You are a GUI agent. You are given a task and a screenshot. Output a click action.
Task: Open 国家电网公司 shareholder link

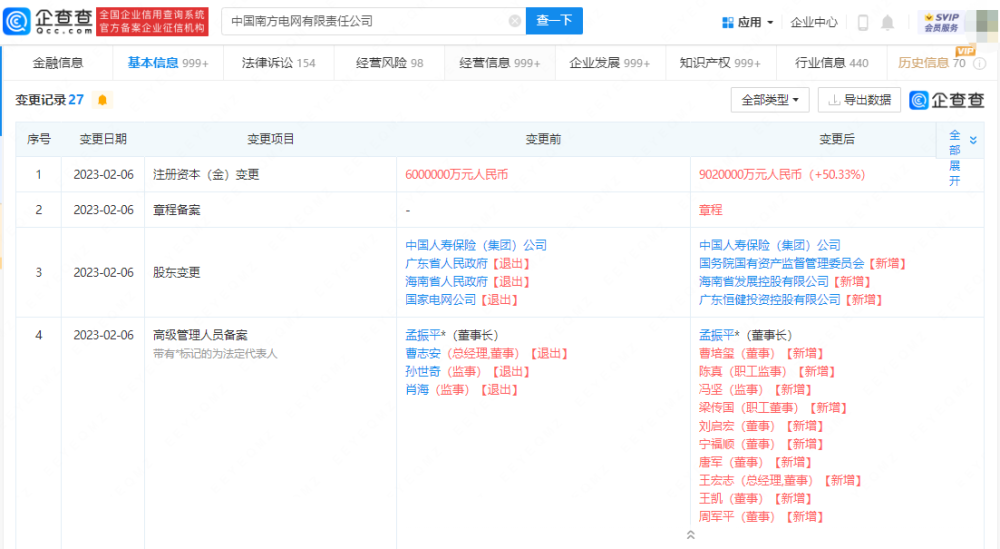[x=440, y=300]
